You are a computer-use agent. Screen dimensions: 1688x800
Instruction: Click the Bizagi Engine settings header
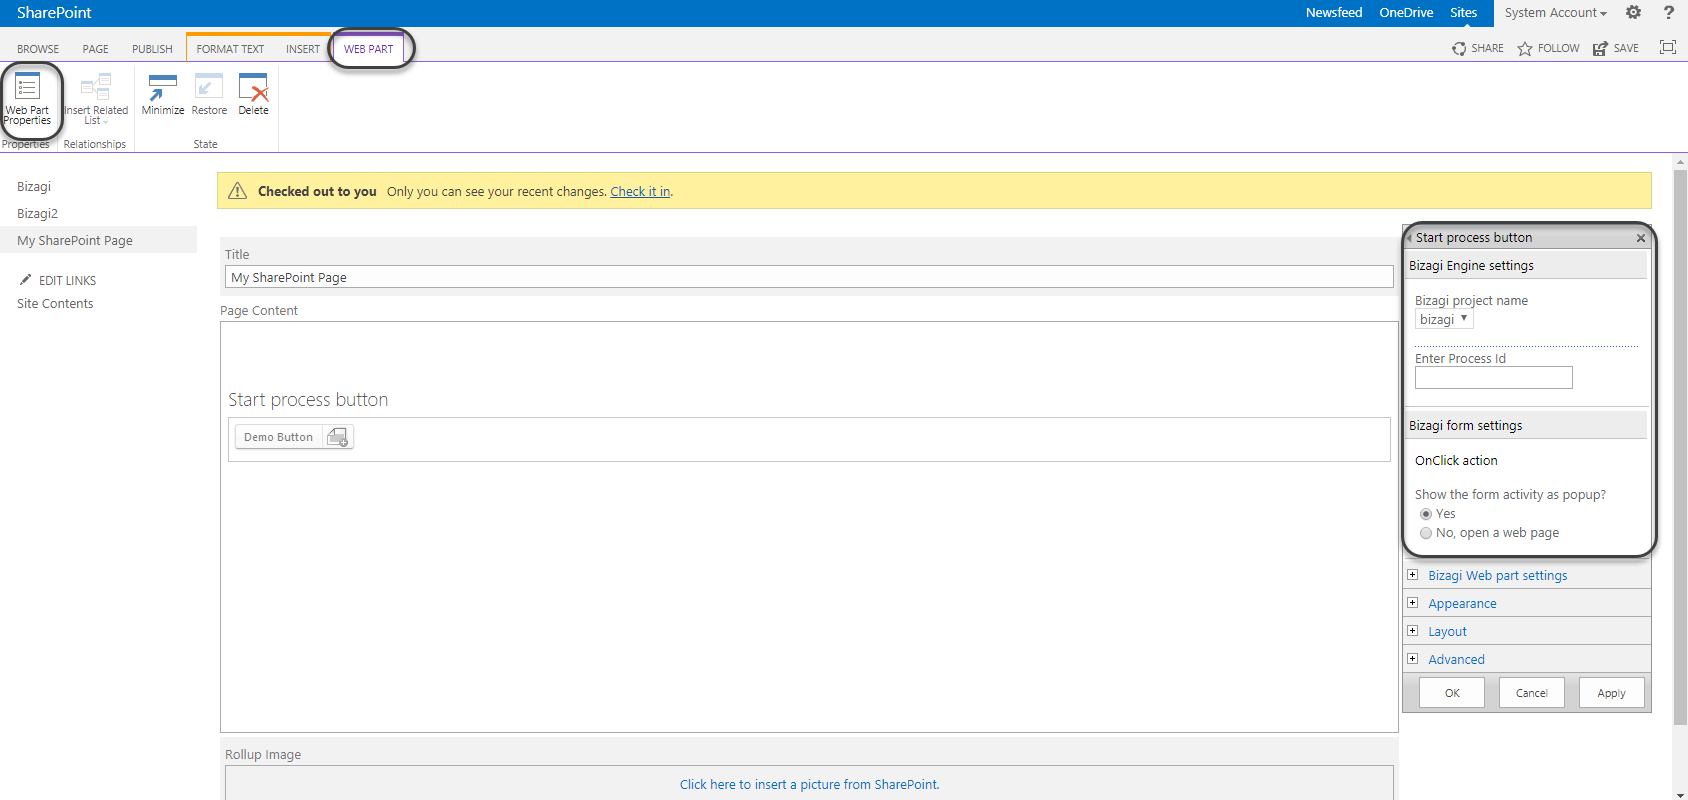pyautogui.click(x=1526, y=266)
